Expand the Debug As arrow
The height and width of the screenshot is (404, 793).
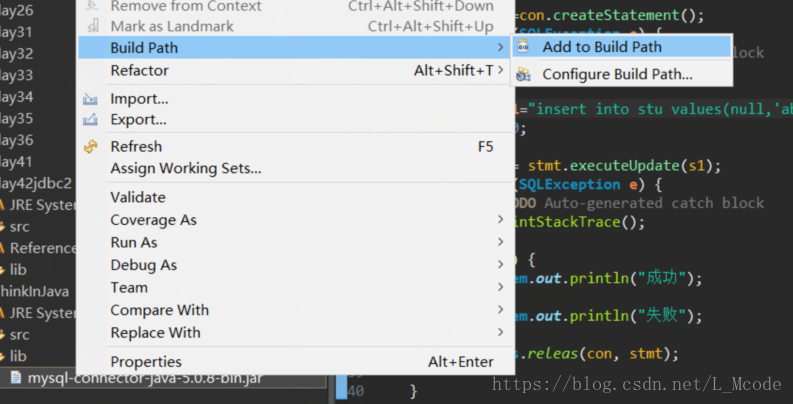tap(500, 264)
